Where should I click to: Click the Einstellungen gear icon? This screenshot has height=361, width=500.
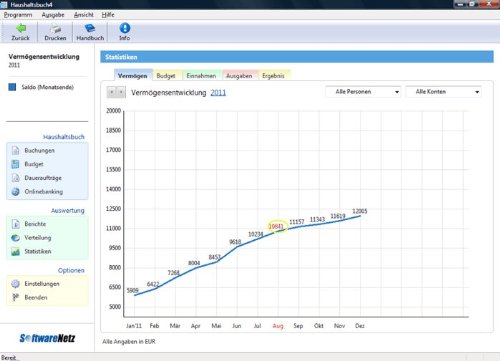pyautogui.click(x=15, y=284)
